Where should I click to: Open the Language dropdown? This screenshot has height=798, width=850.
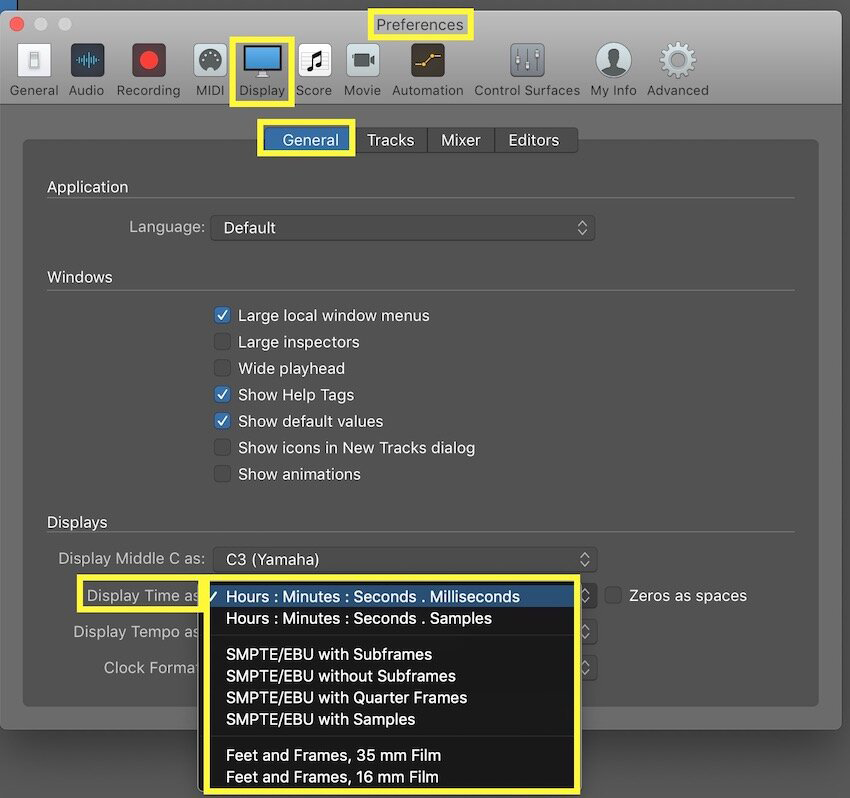[403, 228]
